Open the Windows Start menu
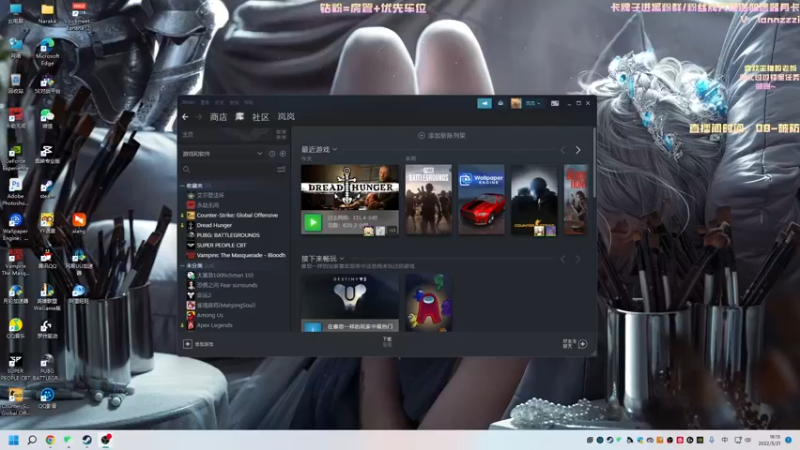The image size is (800, 450). 14,440
